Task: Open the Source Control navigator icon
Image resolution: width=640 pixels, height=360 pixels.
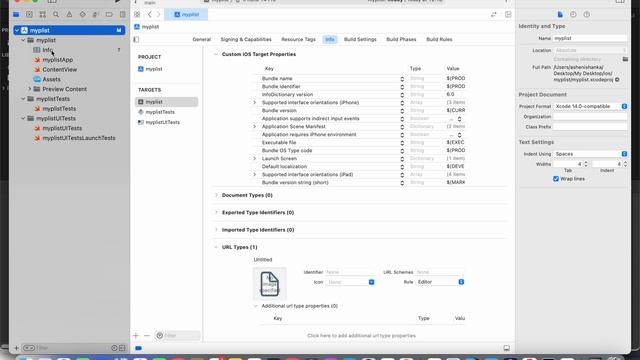Action: 29,15
